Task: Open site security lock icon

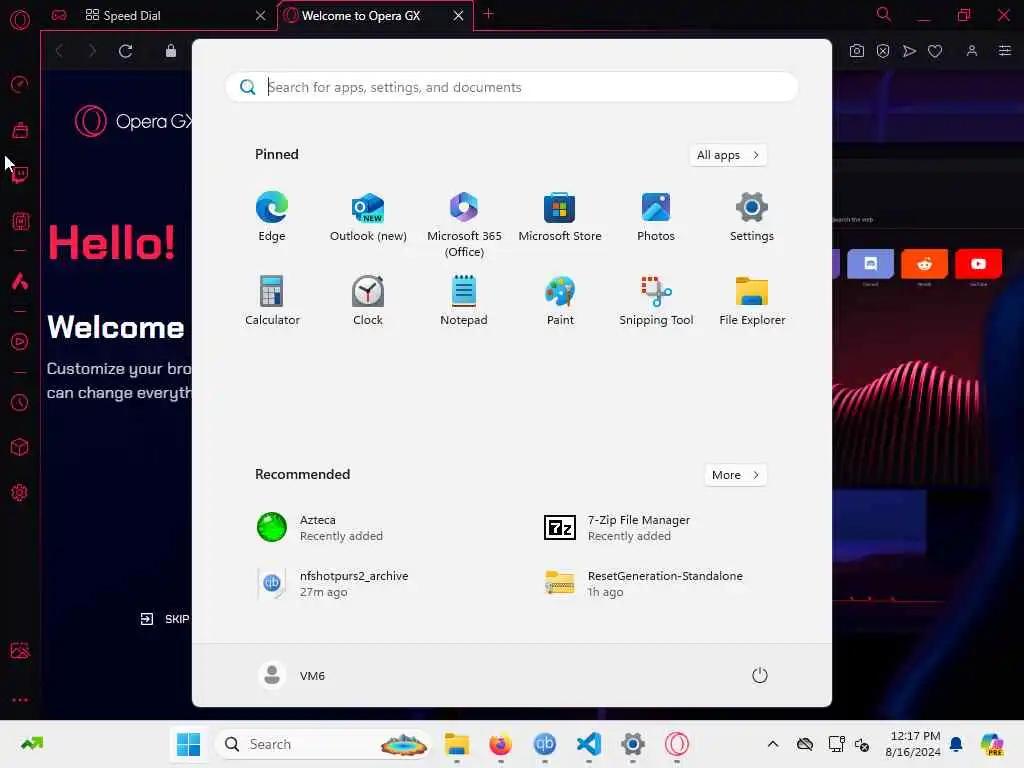Action: click(170, 51)
